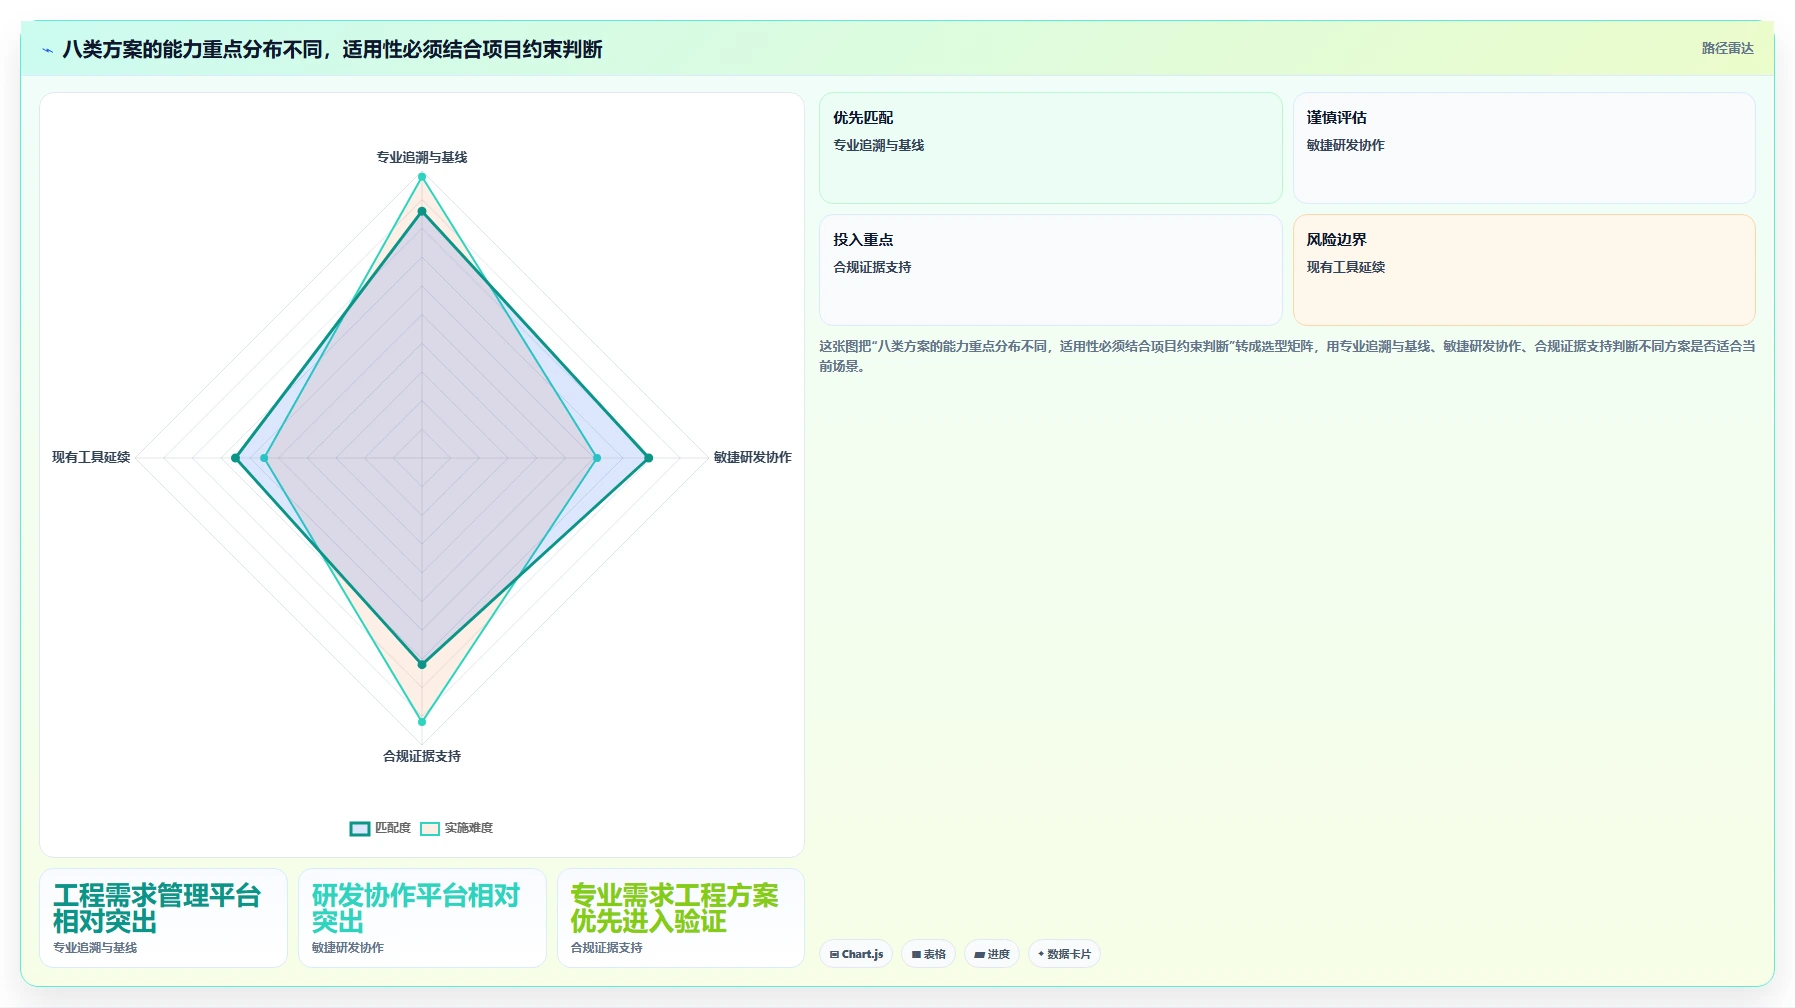The image size is (1795, 1008).
Task: Toggle the 实施难度 legend item
Action: tap(456, 828)
